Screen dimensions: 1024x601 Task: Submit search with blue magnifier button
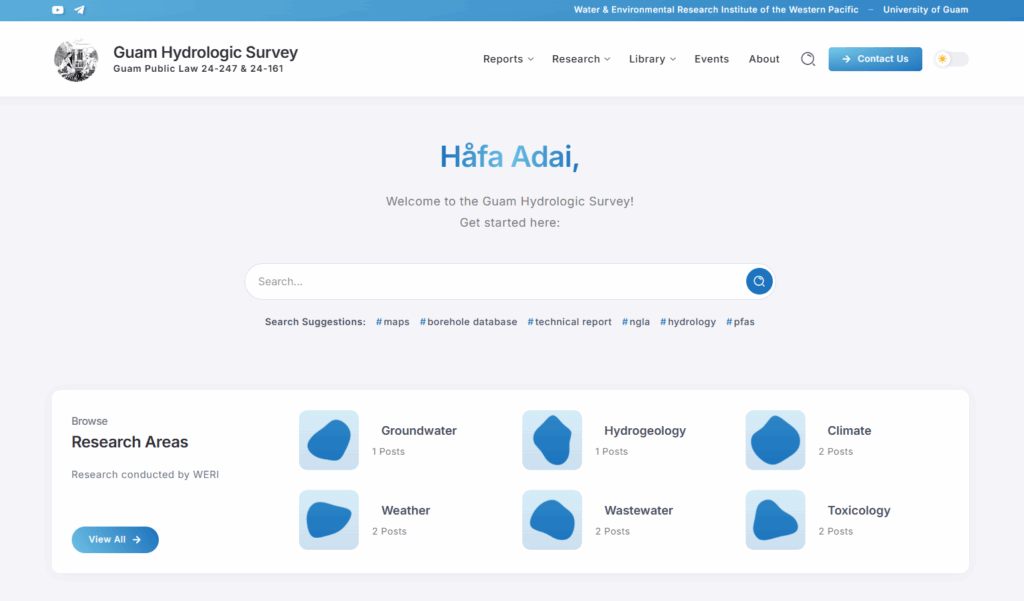pos(759,281)
